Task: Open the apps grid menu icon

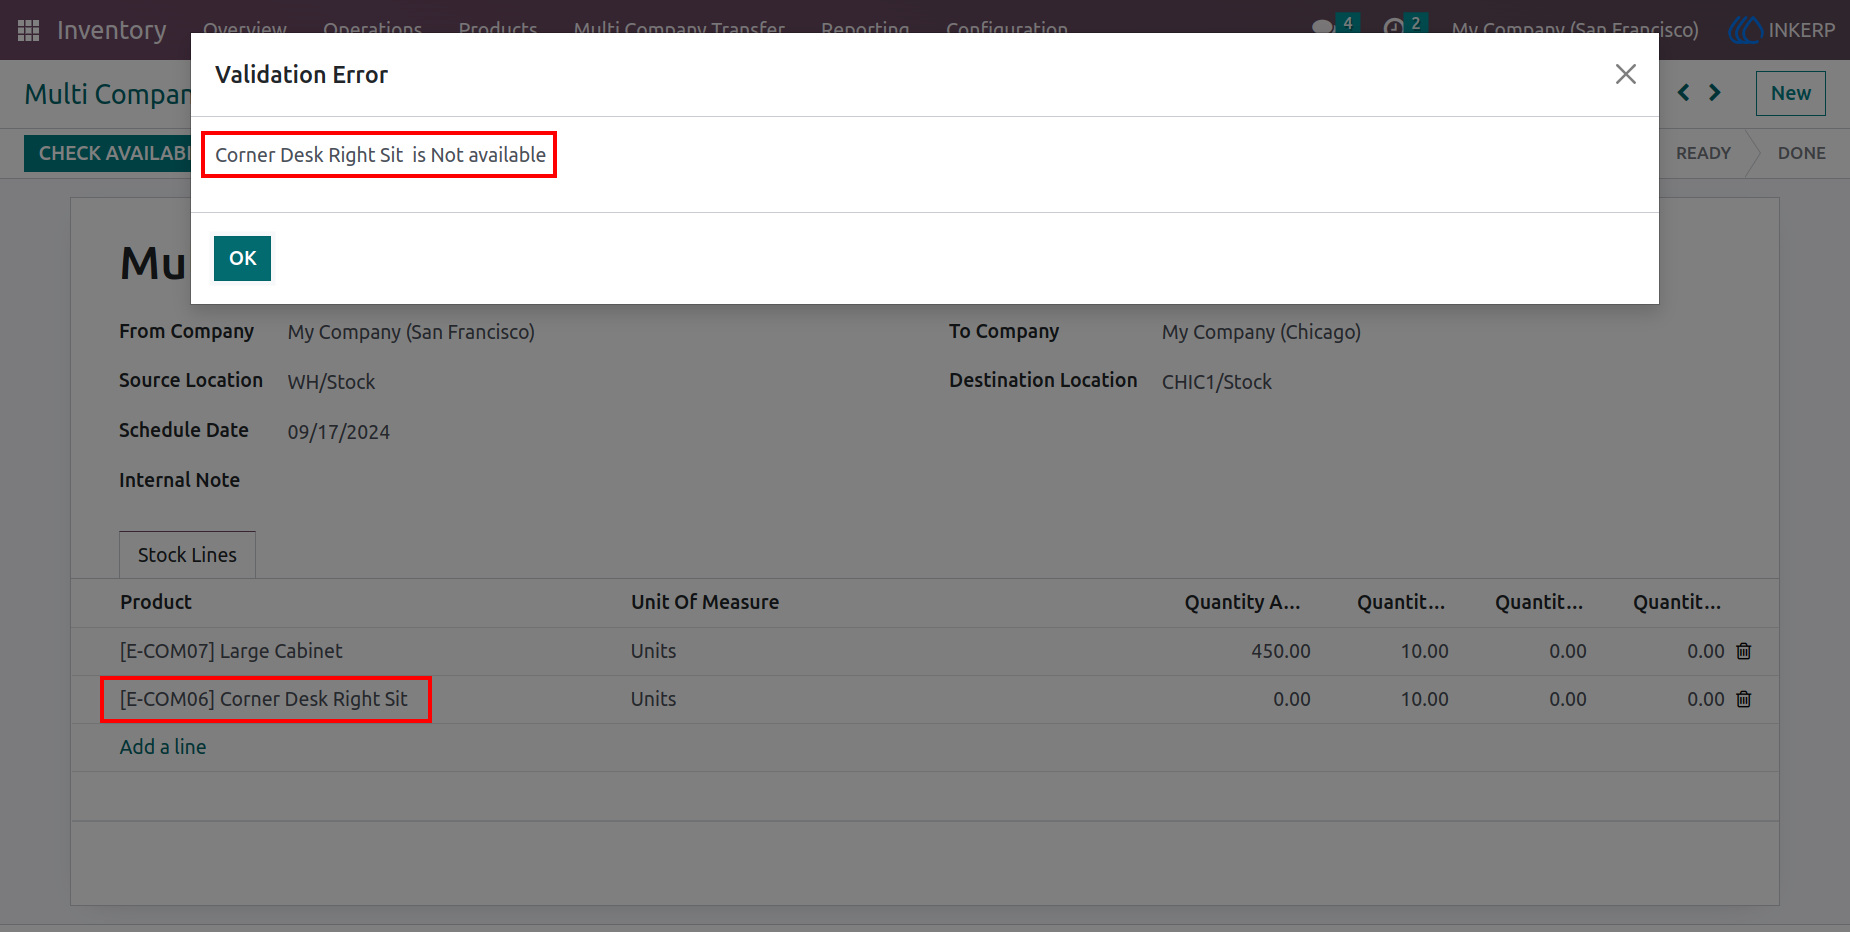Action: [28, 30]
